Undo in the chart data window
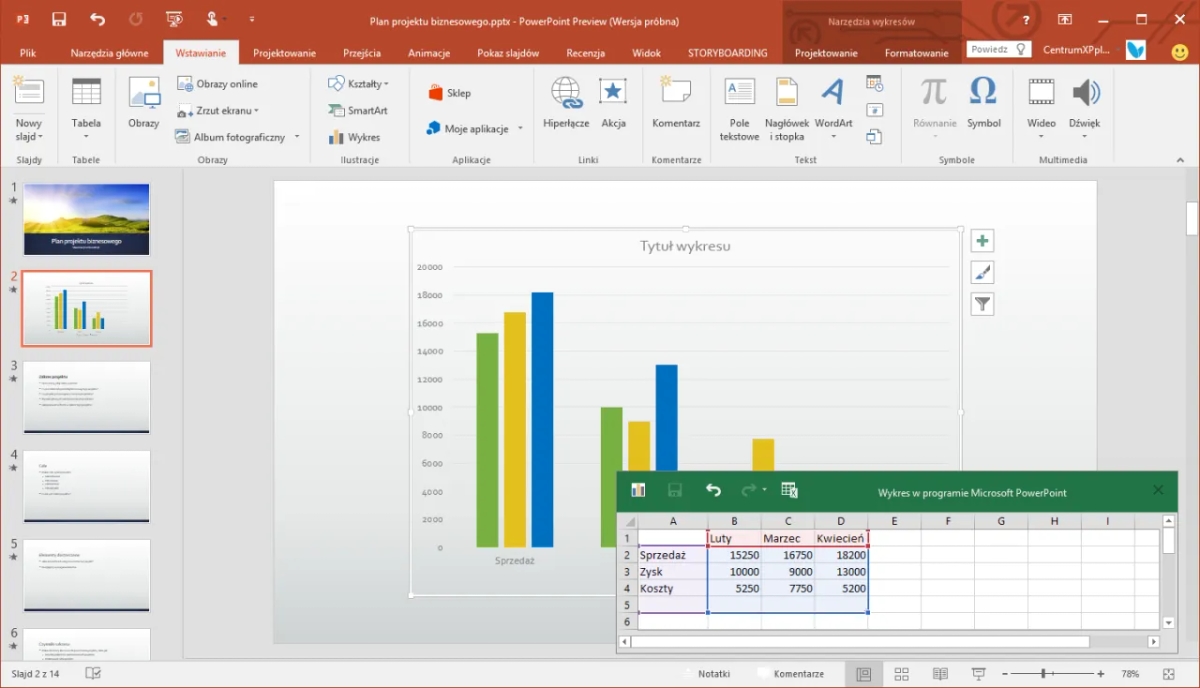This screenshot has width=1200, height=688. 713,490
